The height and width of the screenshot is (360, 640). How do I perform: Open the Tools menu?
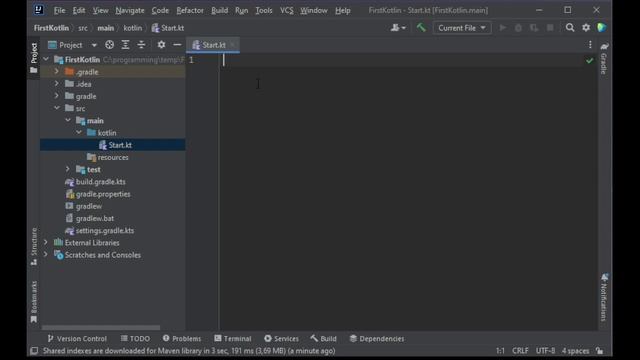tap(264, 10)
